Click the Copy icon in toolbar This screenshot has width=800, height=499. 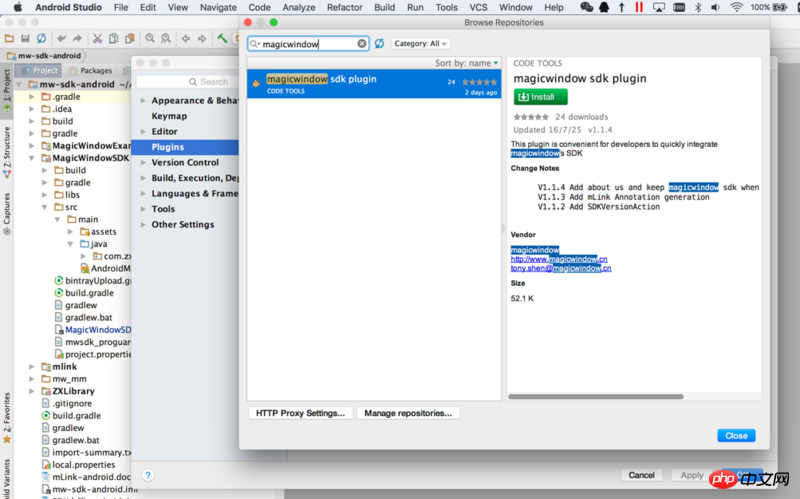click(114, 38)
